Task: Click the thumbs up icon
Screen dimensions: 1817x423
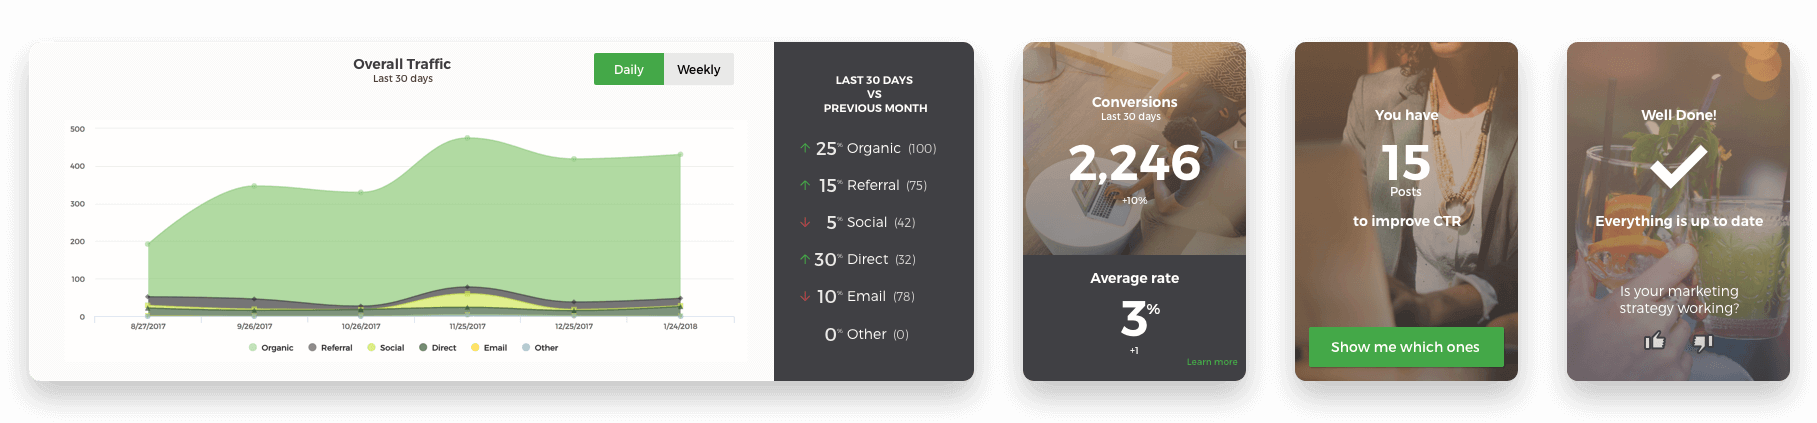Action: [1655, 341]
